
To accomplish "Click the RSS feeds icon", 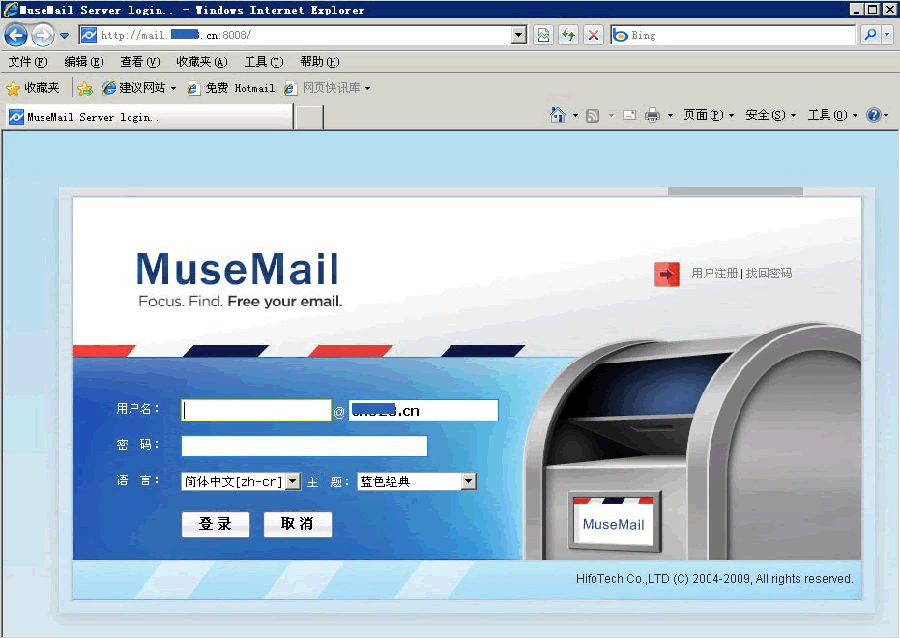I will coord(592,116).
